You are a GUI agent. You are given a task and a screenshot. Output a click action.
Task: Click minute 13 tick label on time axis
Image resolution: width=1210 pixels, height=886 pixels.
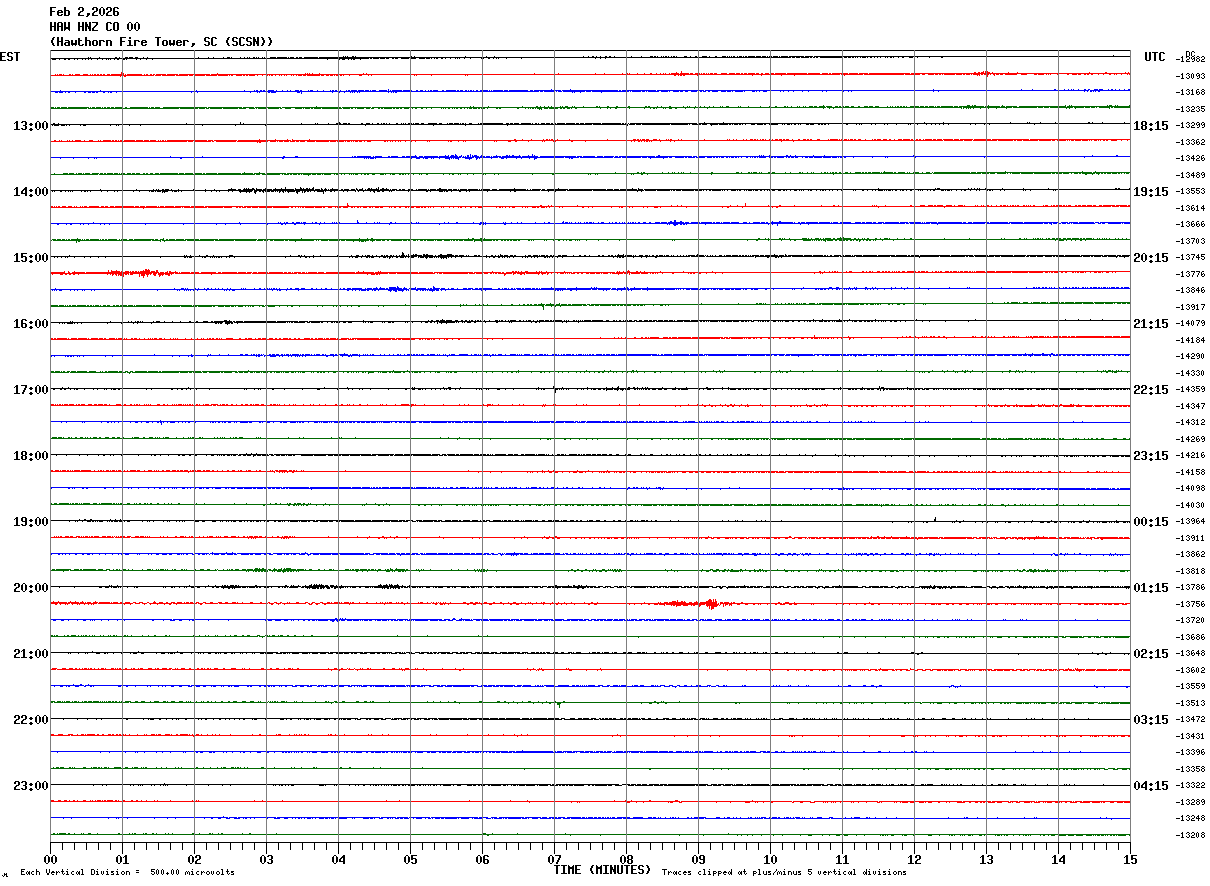[986, 859]
